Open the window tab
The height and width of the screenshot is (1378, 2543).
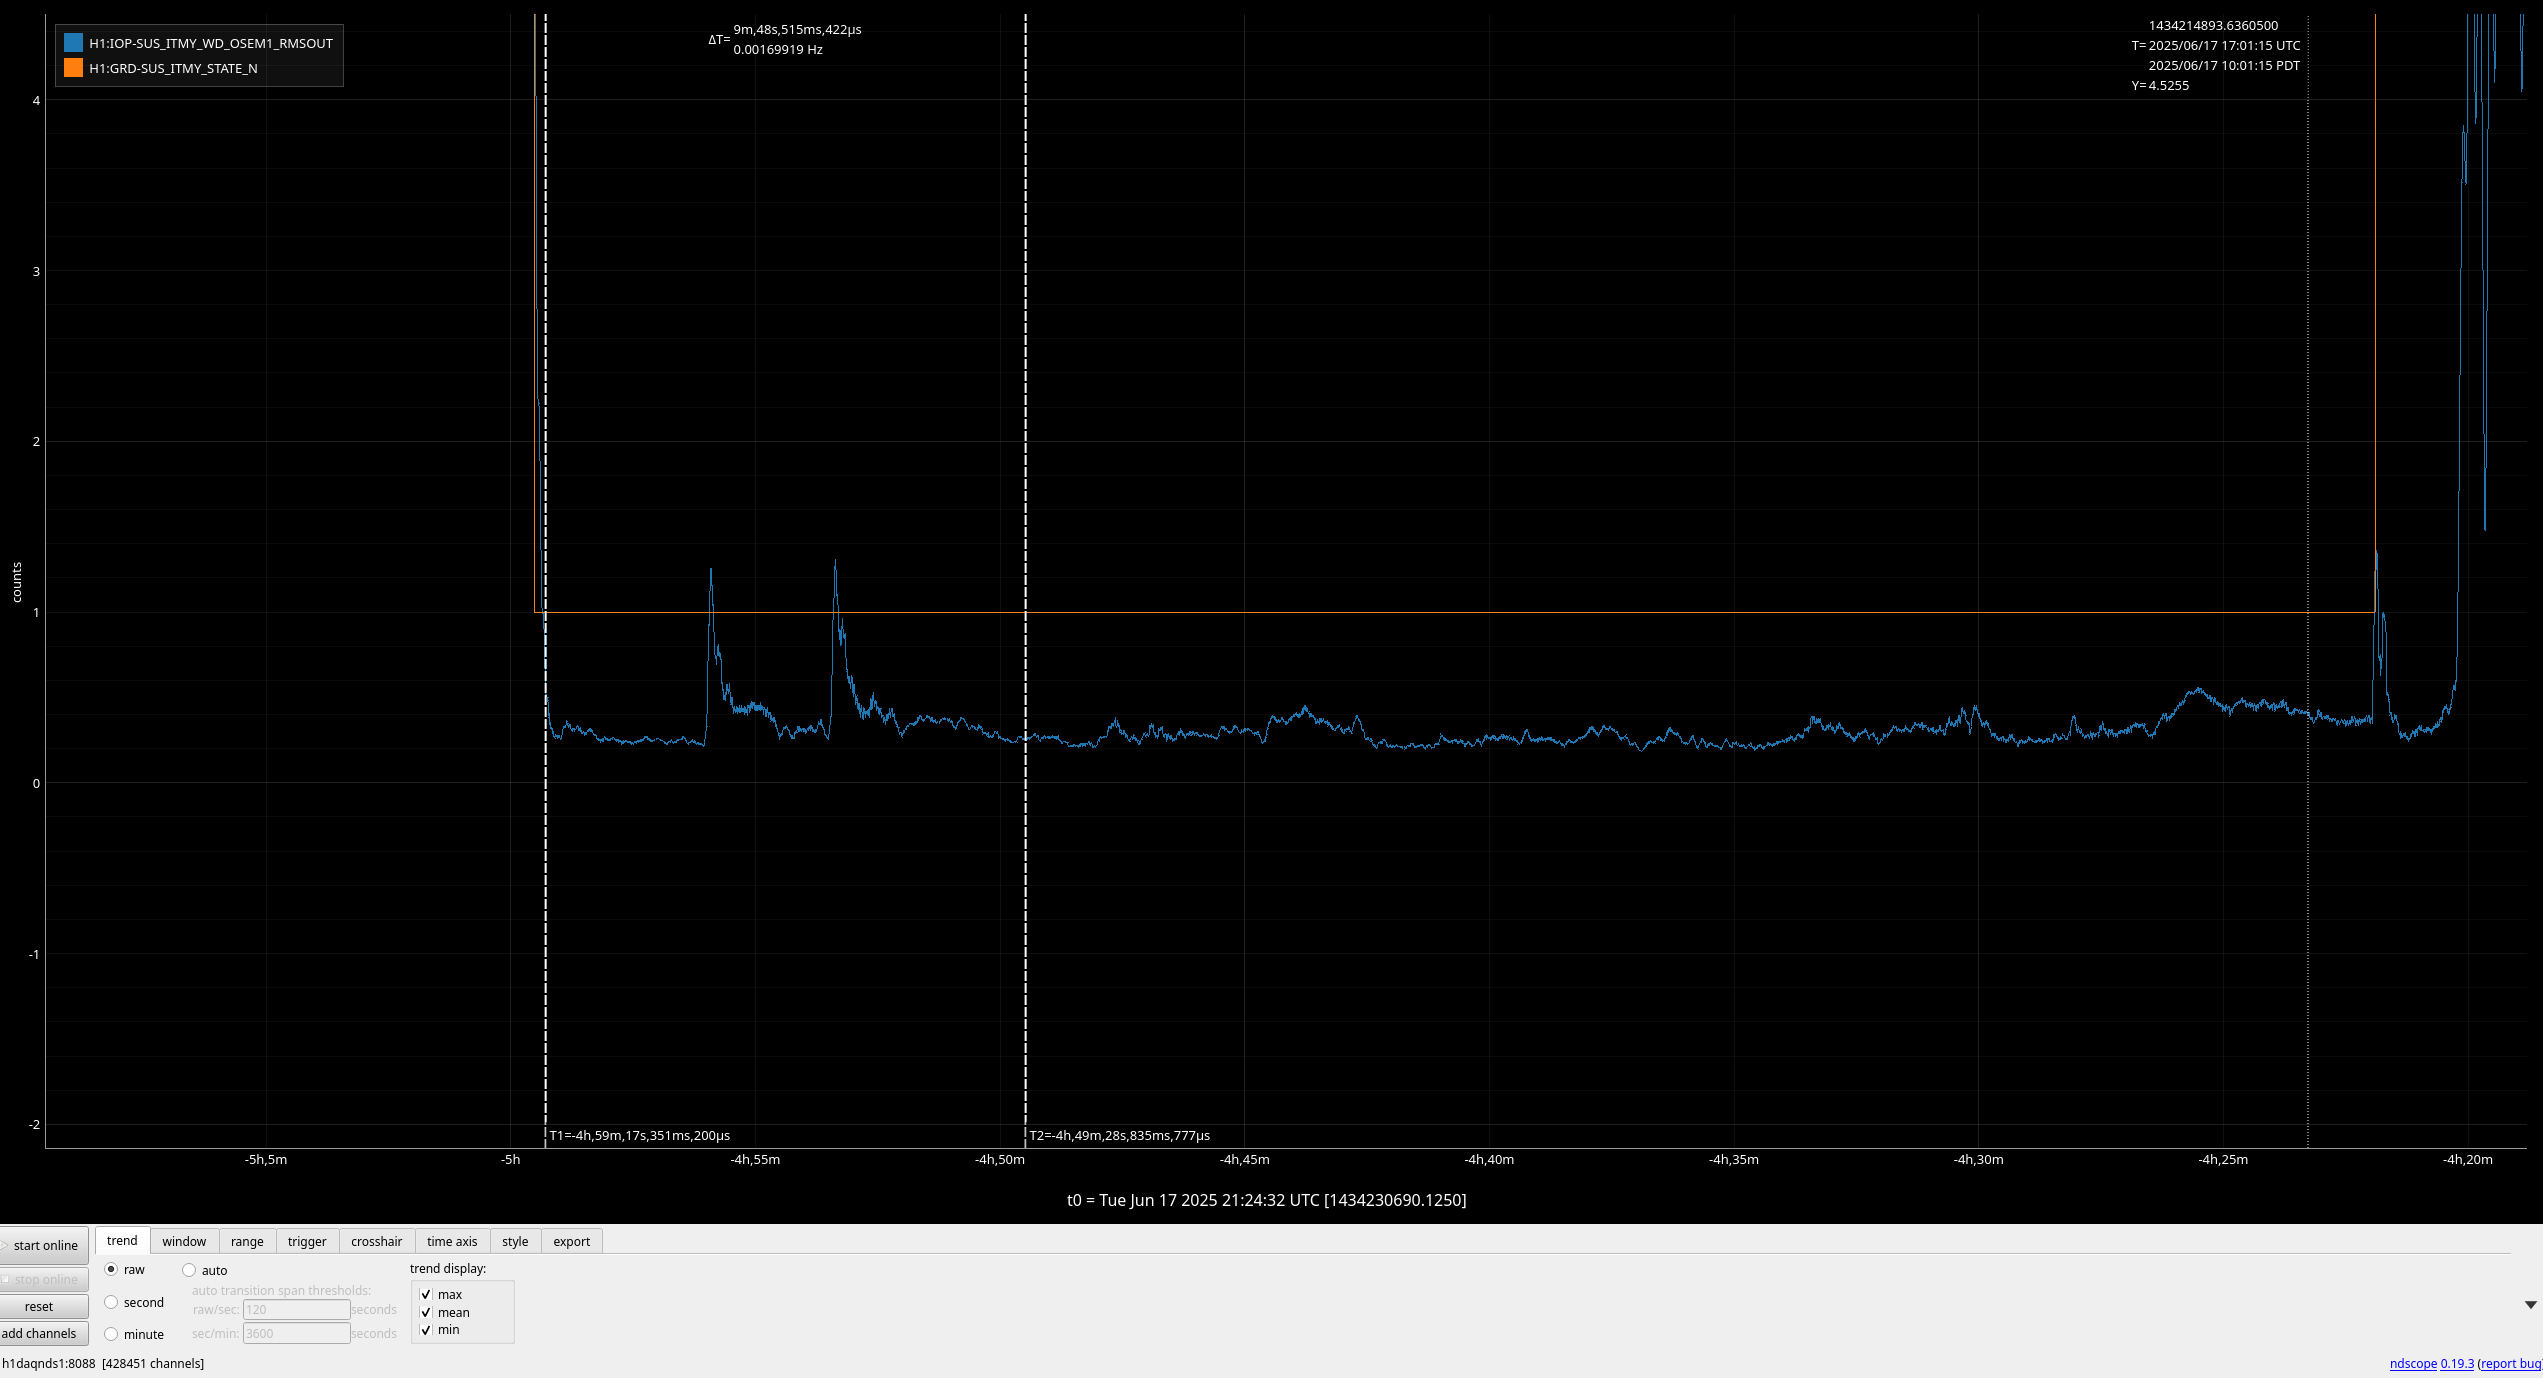coord(184,1241)
